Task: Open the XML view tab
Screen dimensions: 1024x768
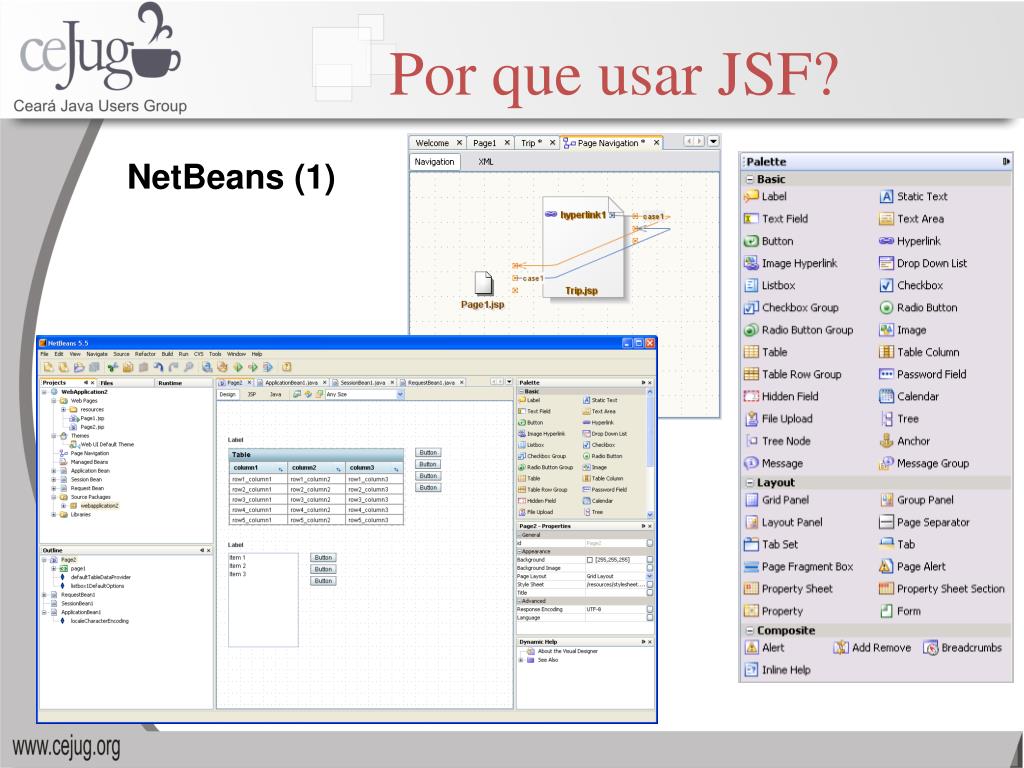Action: pos(486,161)
